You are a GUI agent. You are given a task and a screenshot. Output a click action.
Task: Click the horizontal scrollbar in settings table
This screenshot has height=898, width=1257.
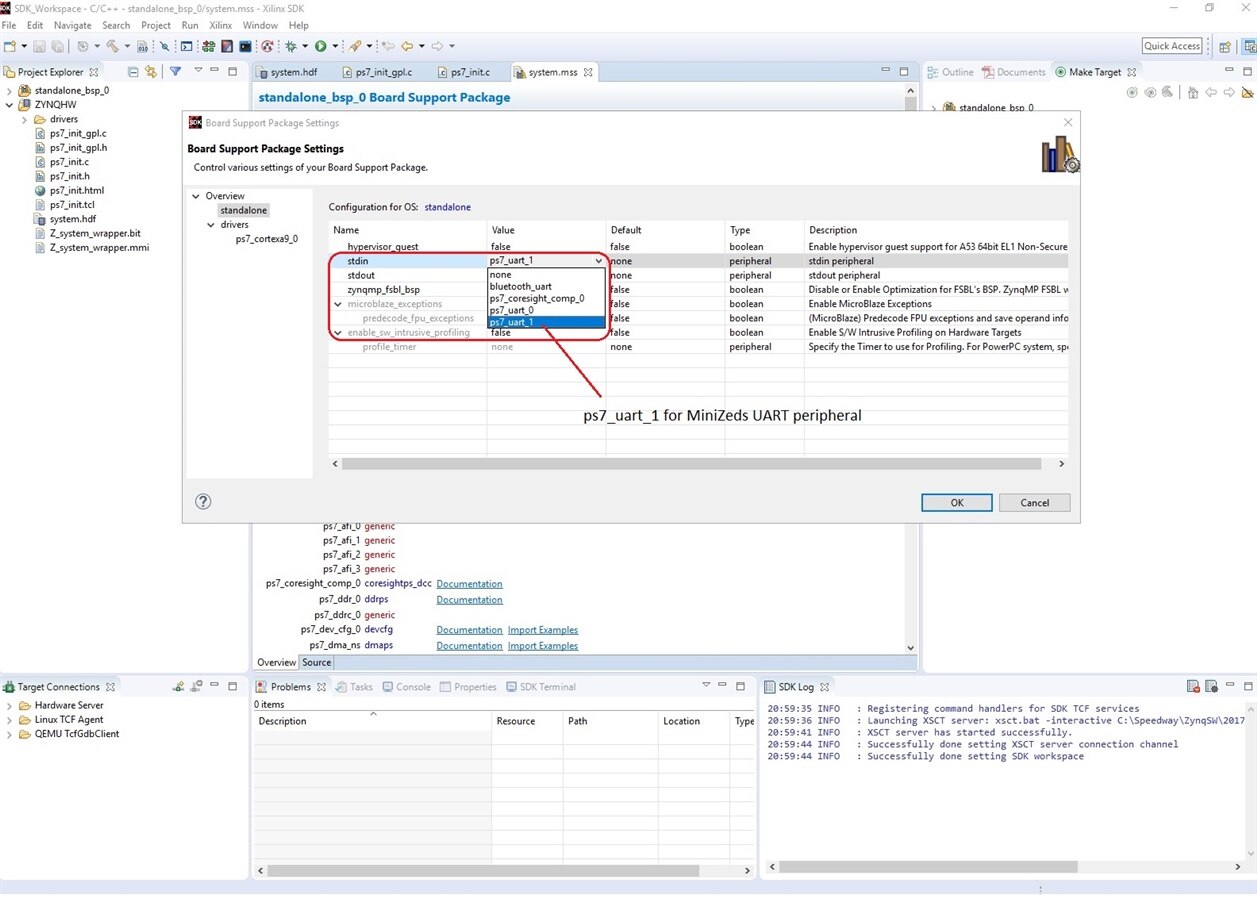(x=690, y=464)
